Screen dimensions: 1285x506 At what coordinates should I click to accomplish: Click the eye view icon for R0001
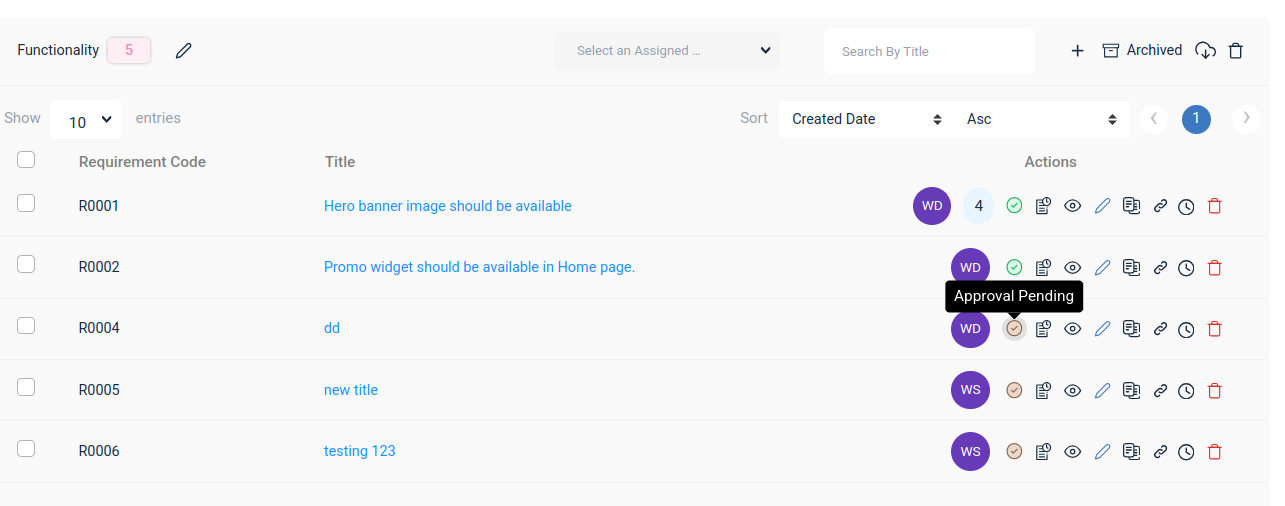1073,206
